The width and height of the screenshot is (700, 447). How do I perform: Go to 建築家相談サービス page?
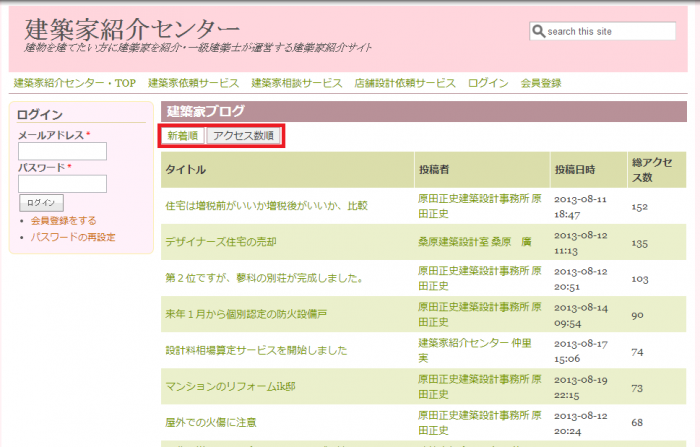point(297,83)
